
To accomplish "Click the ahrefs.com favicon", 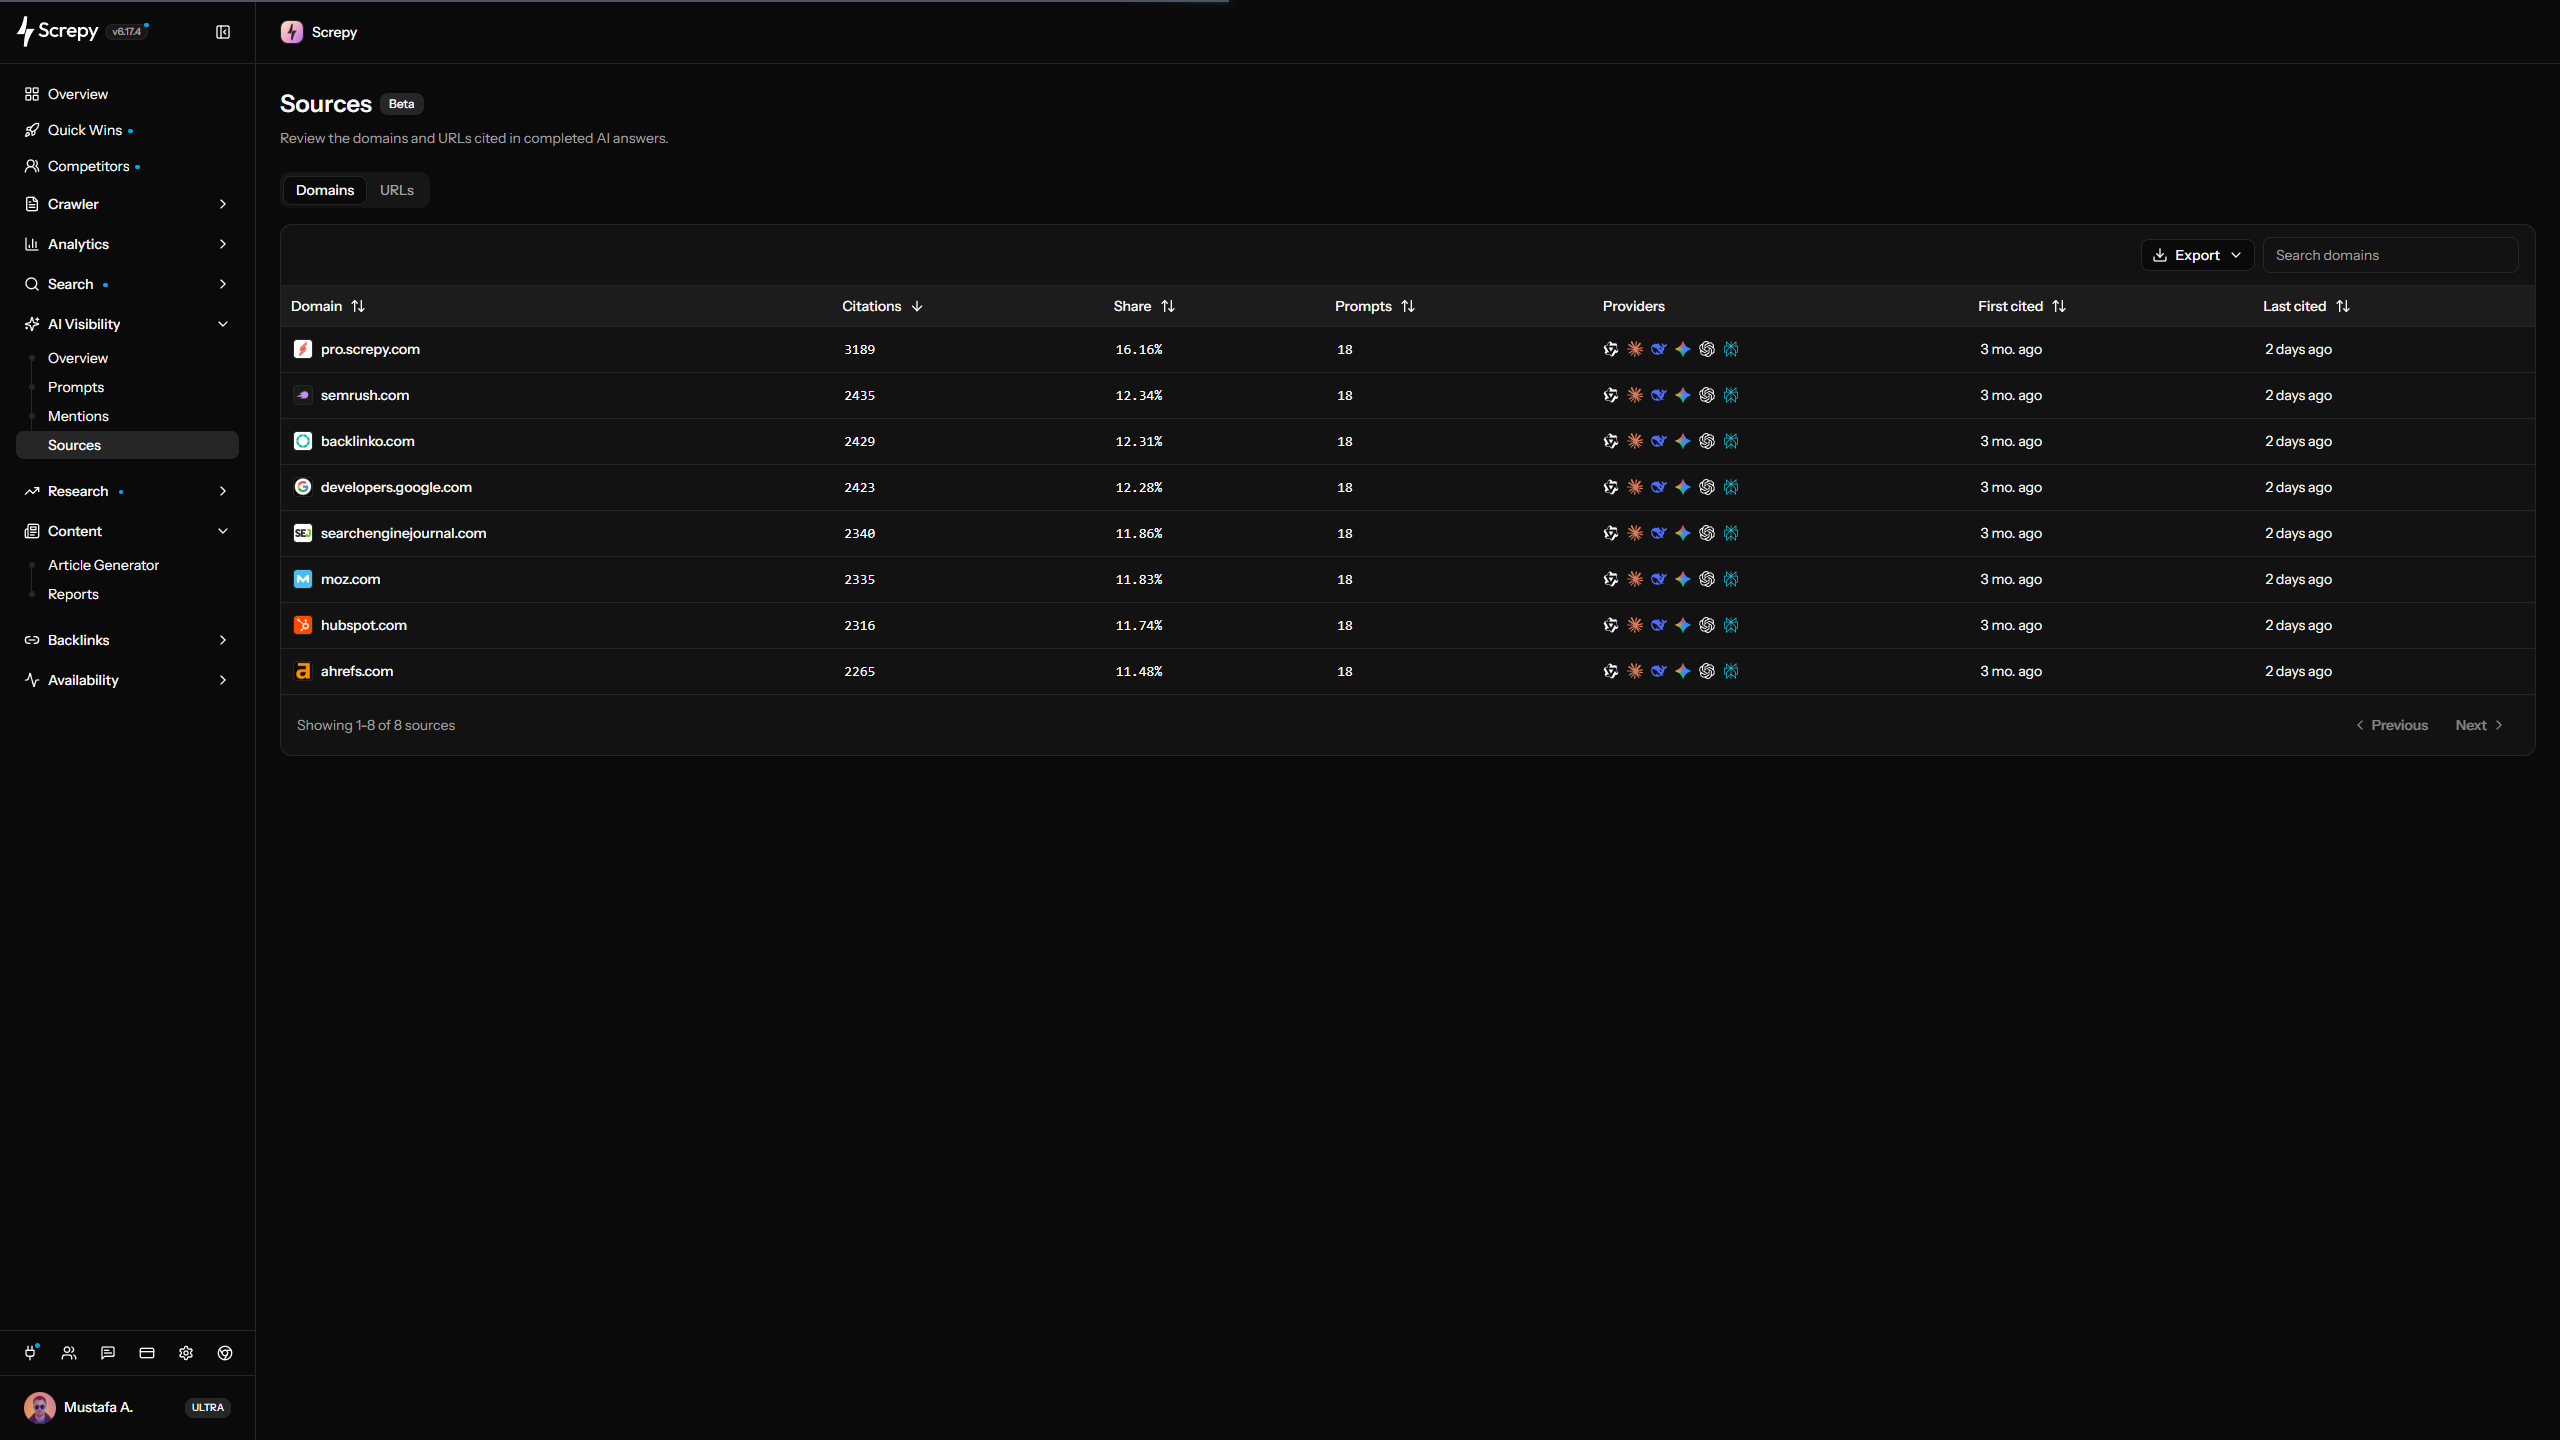I will (x=303, y=671).
